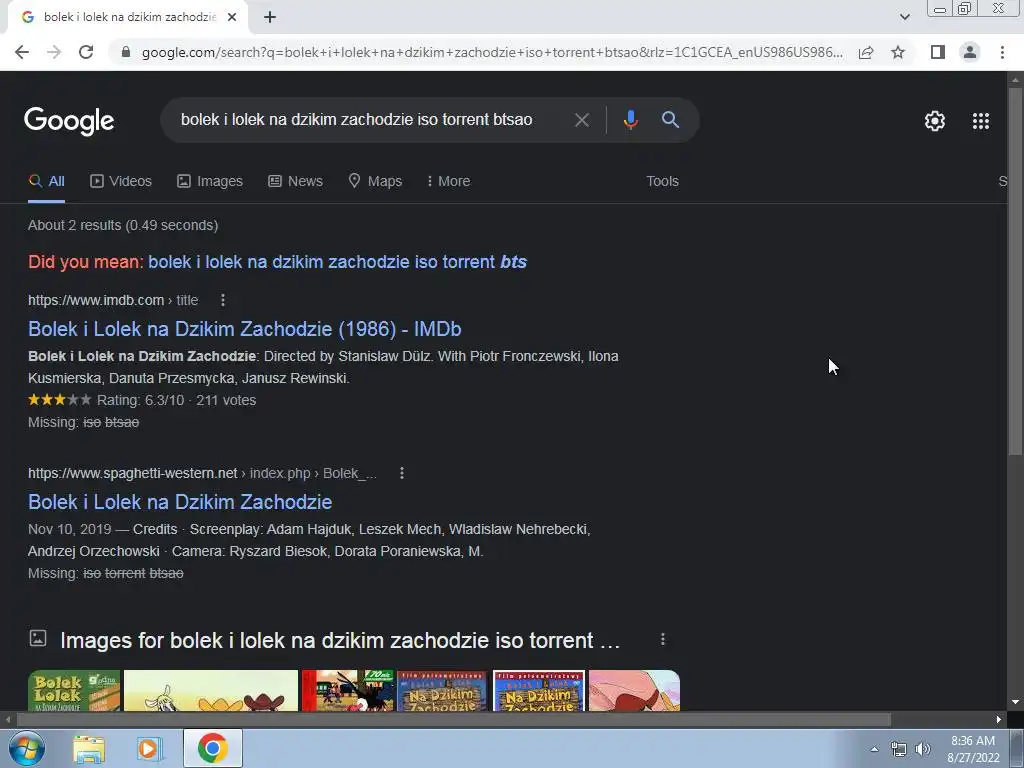The width and height of the screenshot is (1024, 768).
Task: Open a new browser tab
Action: (x=270, y=17)
